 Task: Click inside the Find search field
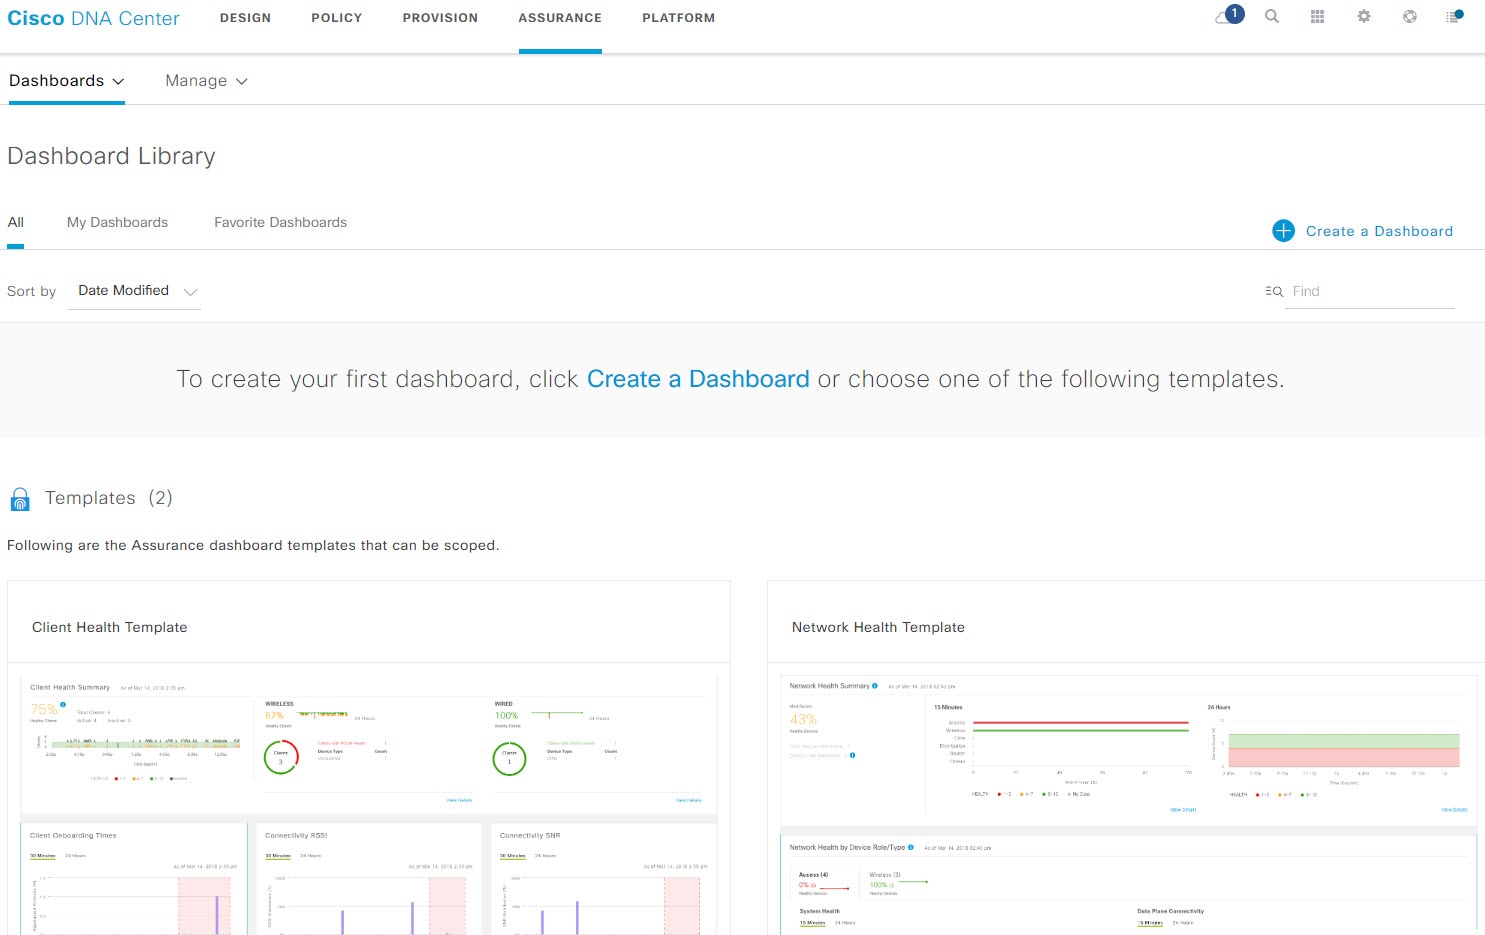point(1360,291)
